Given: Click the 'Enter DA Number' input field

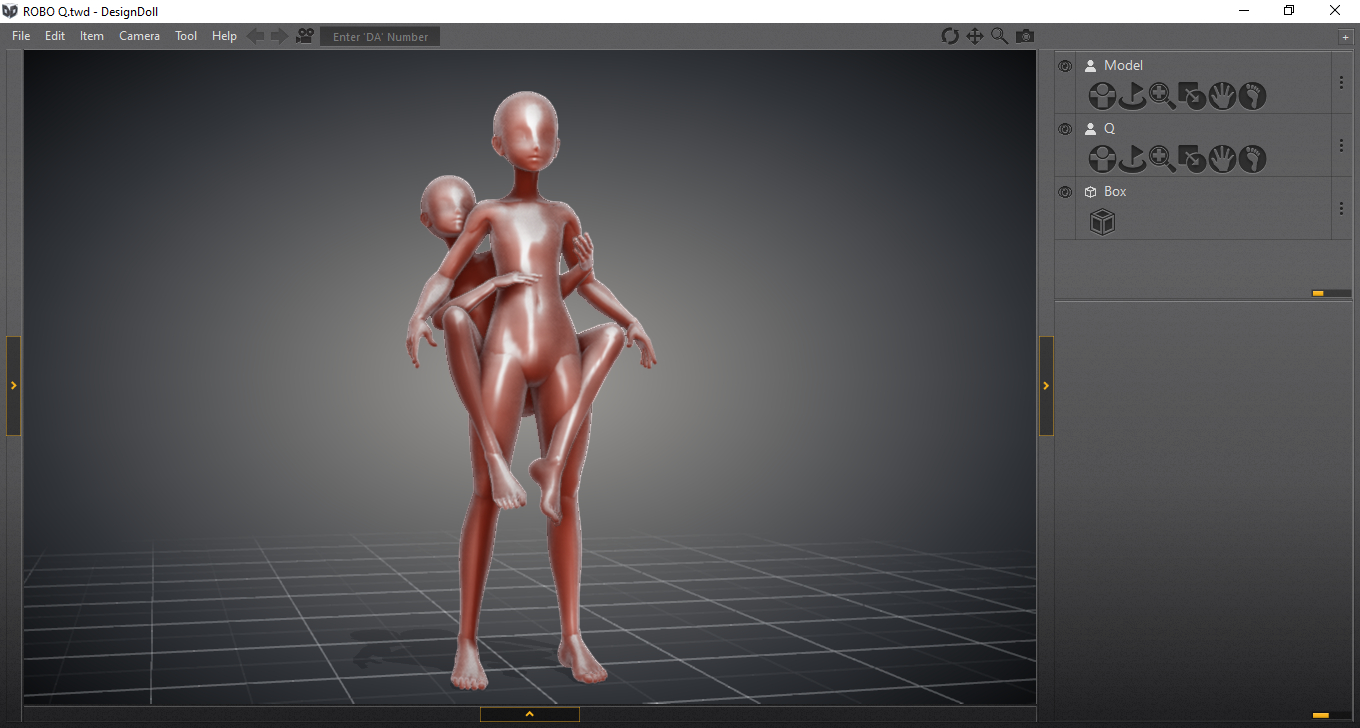Looking at the screenshot, I should click(380, 37).
